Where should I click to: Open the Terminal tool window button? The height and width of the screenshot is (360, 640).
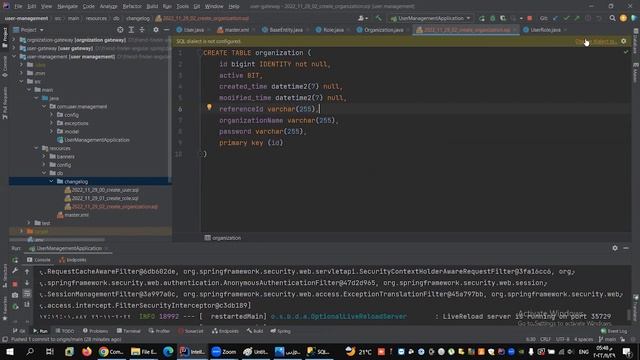128,331
